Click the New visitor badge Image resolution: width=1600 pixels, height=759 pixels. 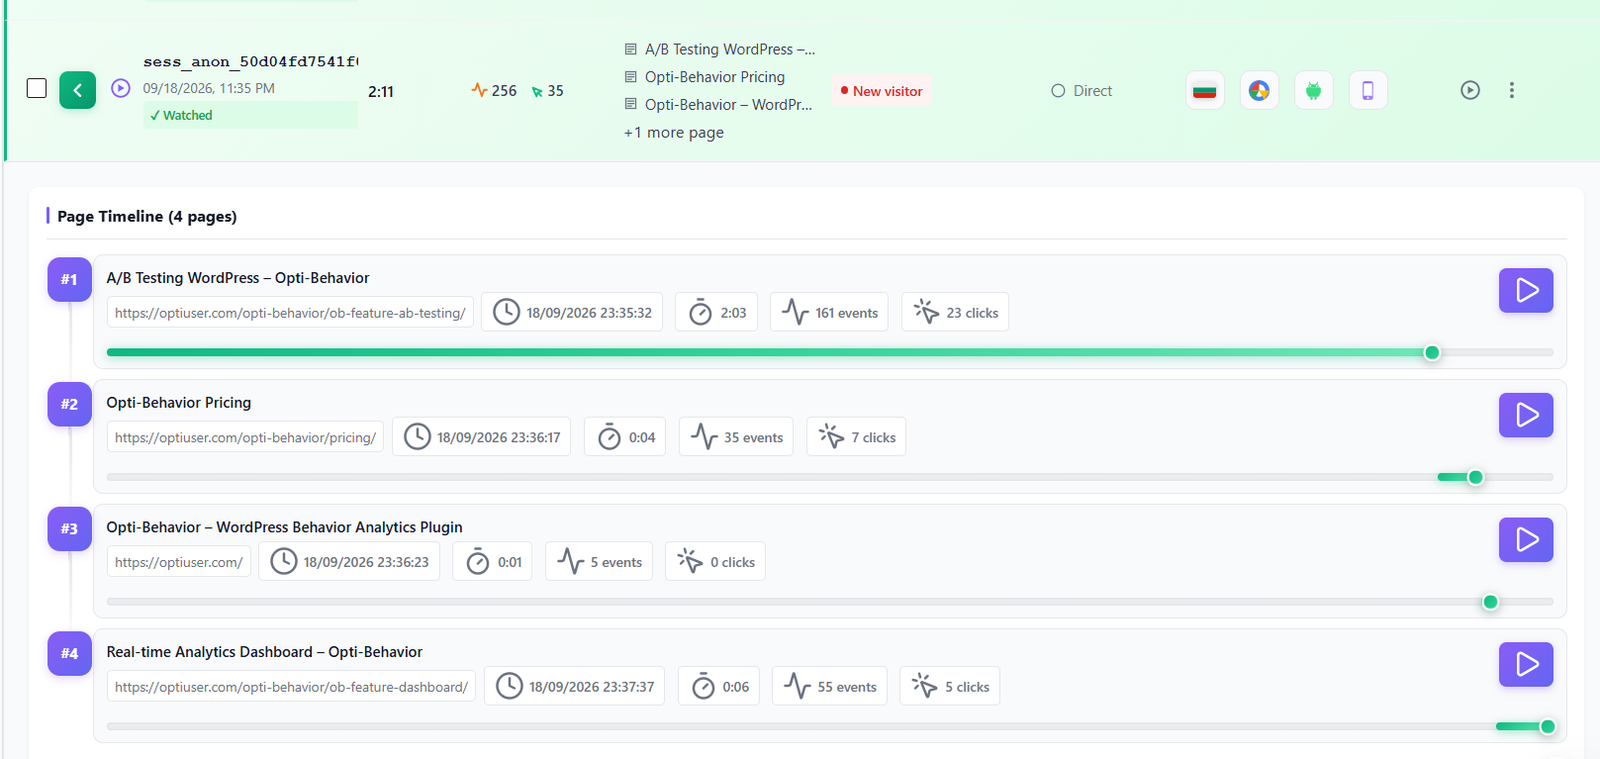click(881, 90)
